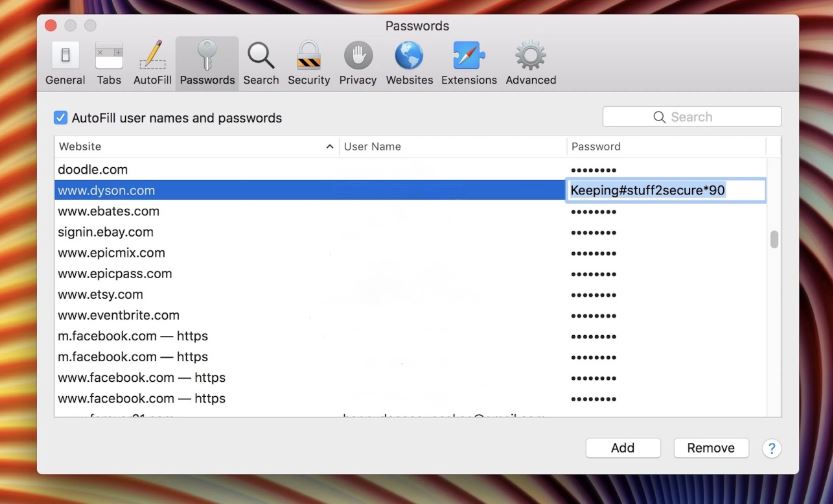Open Websites preferences globe icon

(x=409, y=63)
